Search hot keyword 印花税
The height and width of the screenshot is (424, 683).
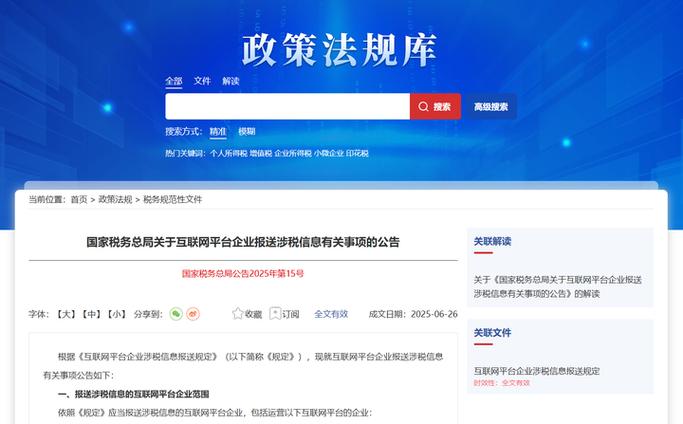(x=357, y=153)
